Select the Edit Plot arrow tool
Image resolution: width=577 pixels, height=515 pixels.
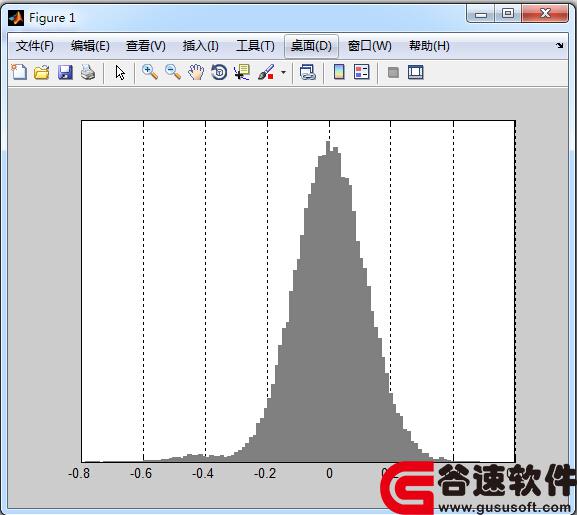pos(120,72)
